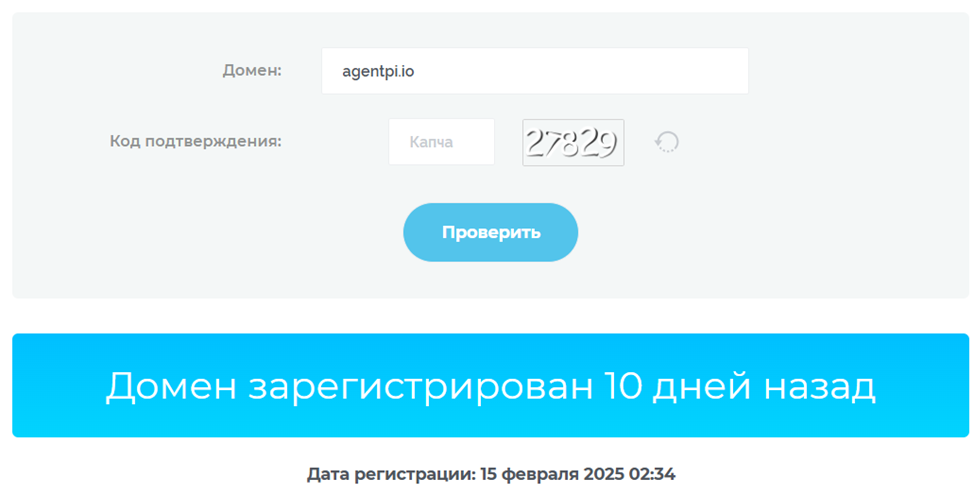Focus the Капча code input
Screen dimensions: 974x495
pyautogui.click(x=442, y=142)
